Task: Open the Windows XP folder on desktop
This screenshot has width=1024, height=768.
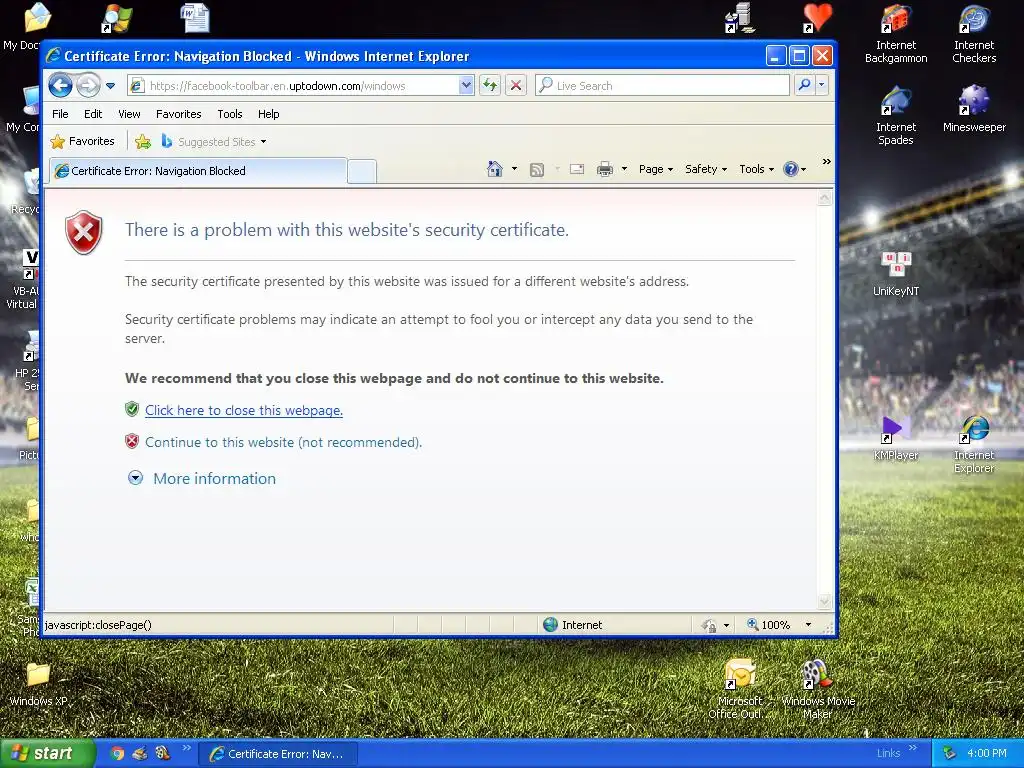Action: 39,684
